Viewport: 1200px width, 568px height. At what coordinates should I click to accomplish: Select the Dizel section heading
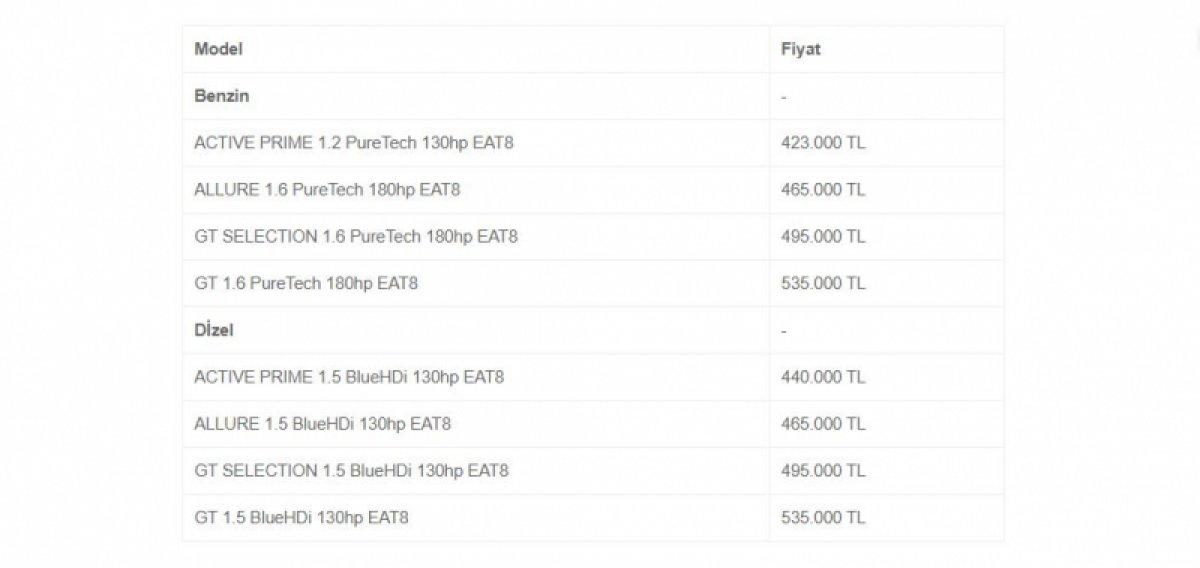(x=214, y=330)
